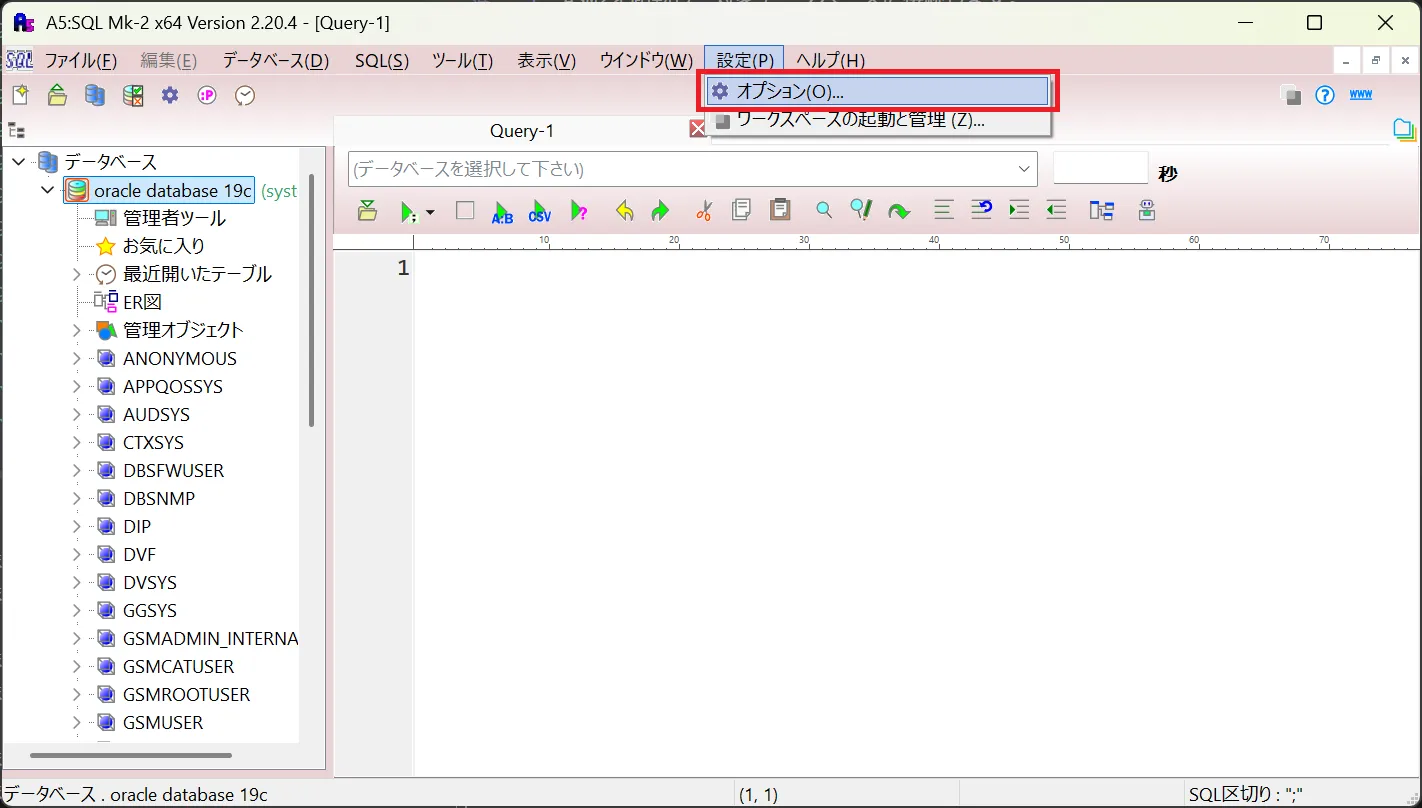Click the scissors cut icon
Viewport: 1422px width, 808px height.
(x=704, y=211)
